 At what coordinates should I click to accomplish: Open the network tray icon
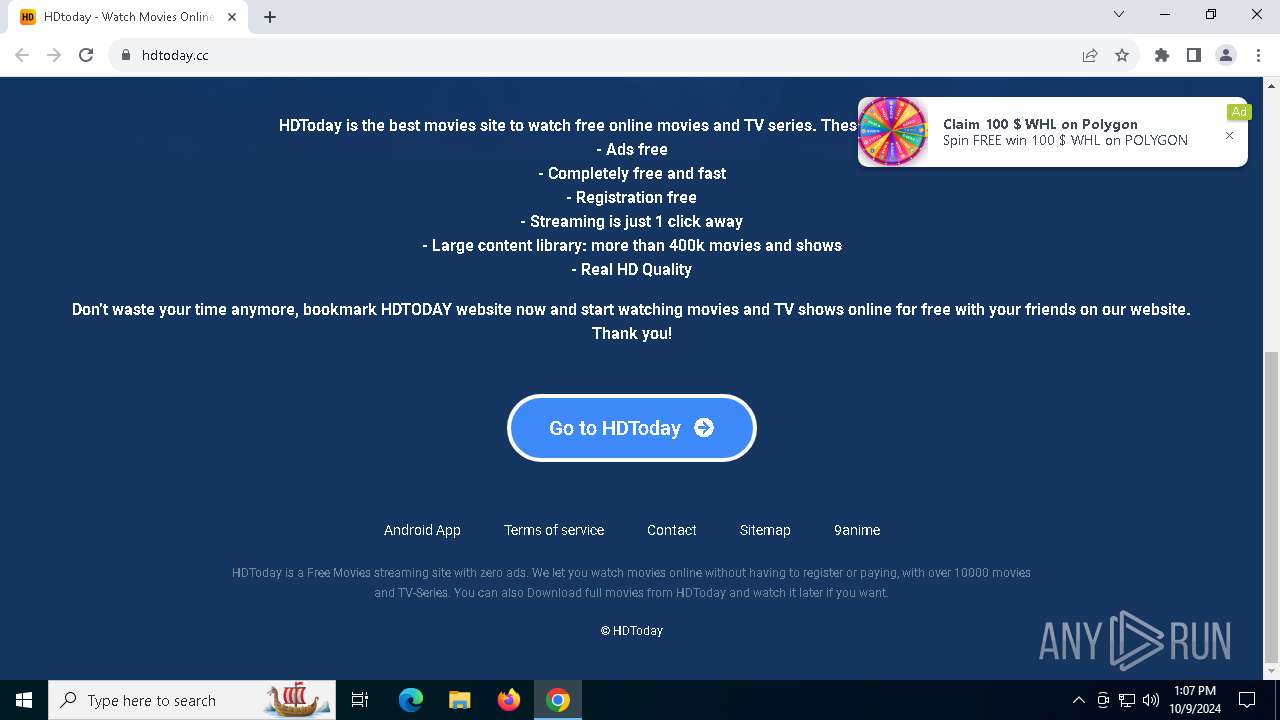pos(1127,700)
